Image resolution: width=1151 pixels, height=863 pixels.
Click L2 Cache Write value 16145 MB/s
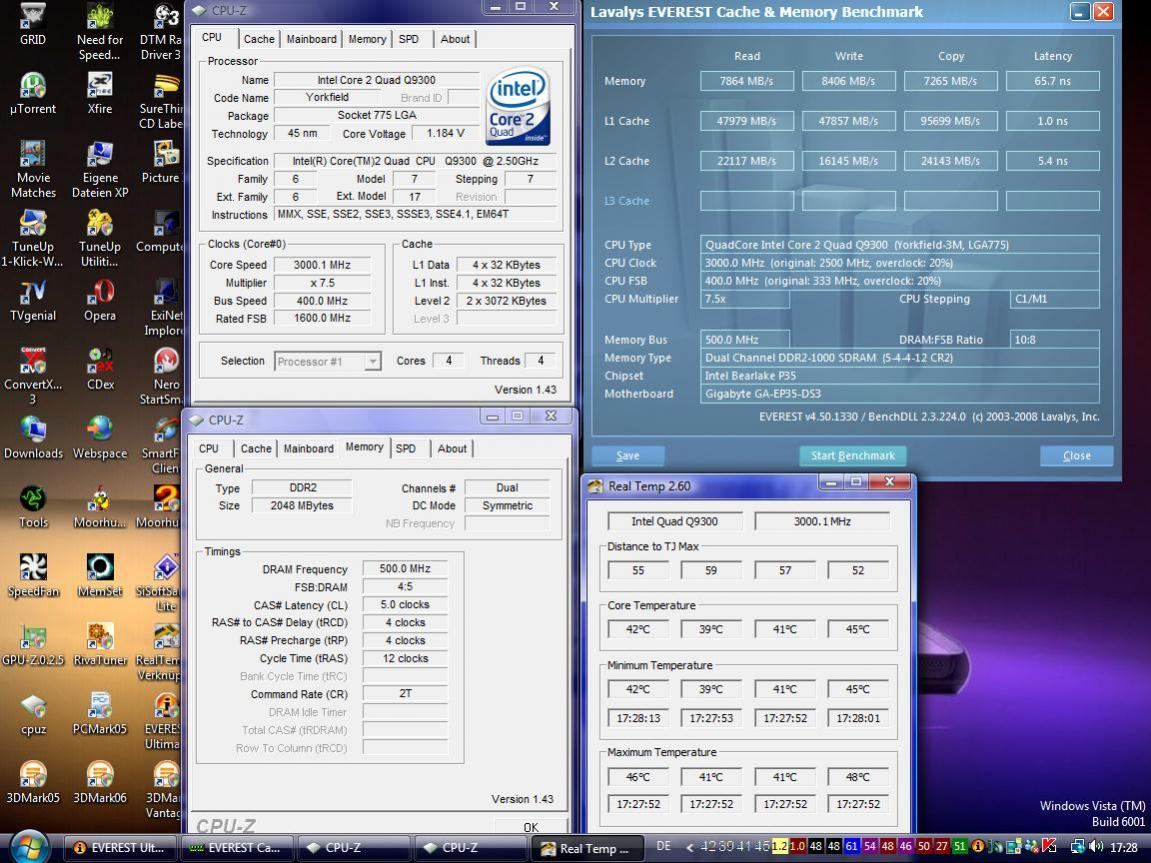pyautogui.click(x=848, y=161)
